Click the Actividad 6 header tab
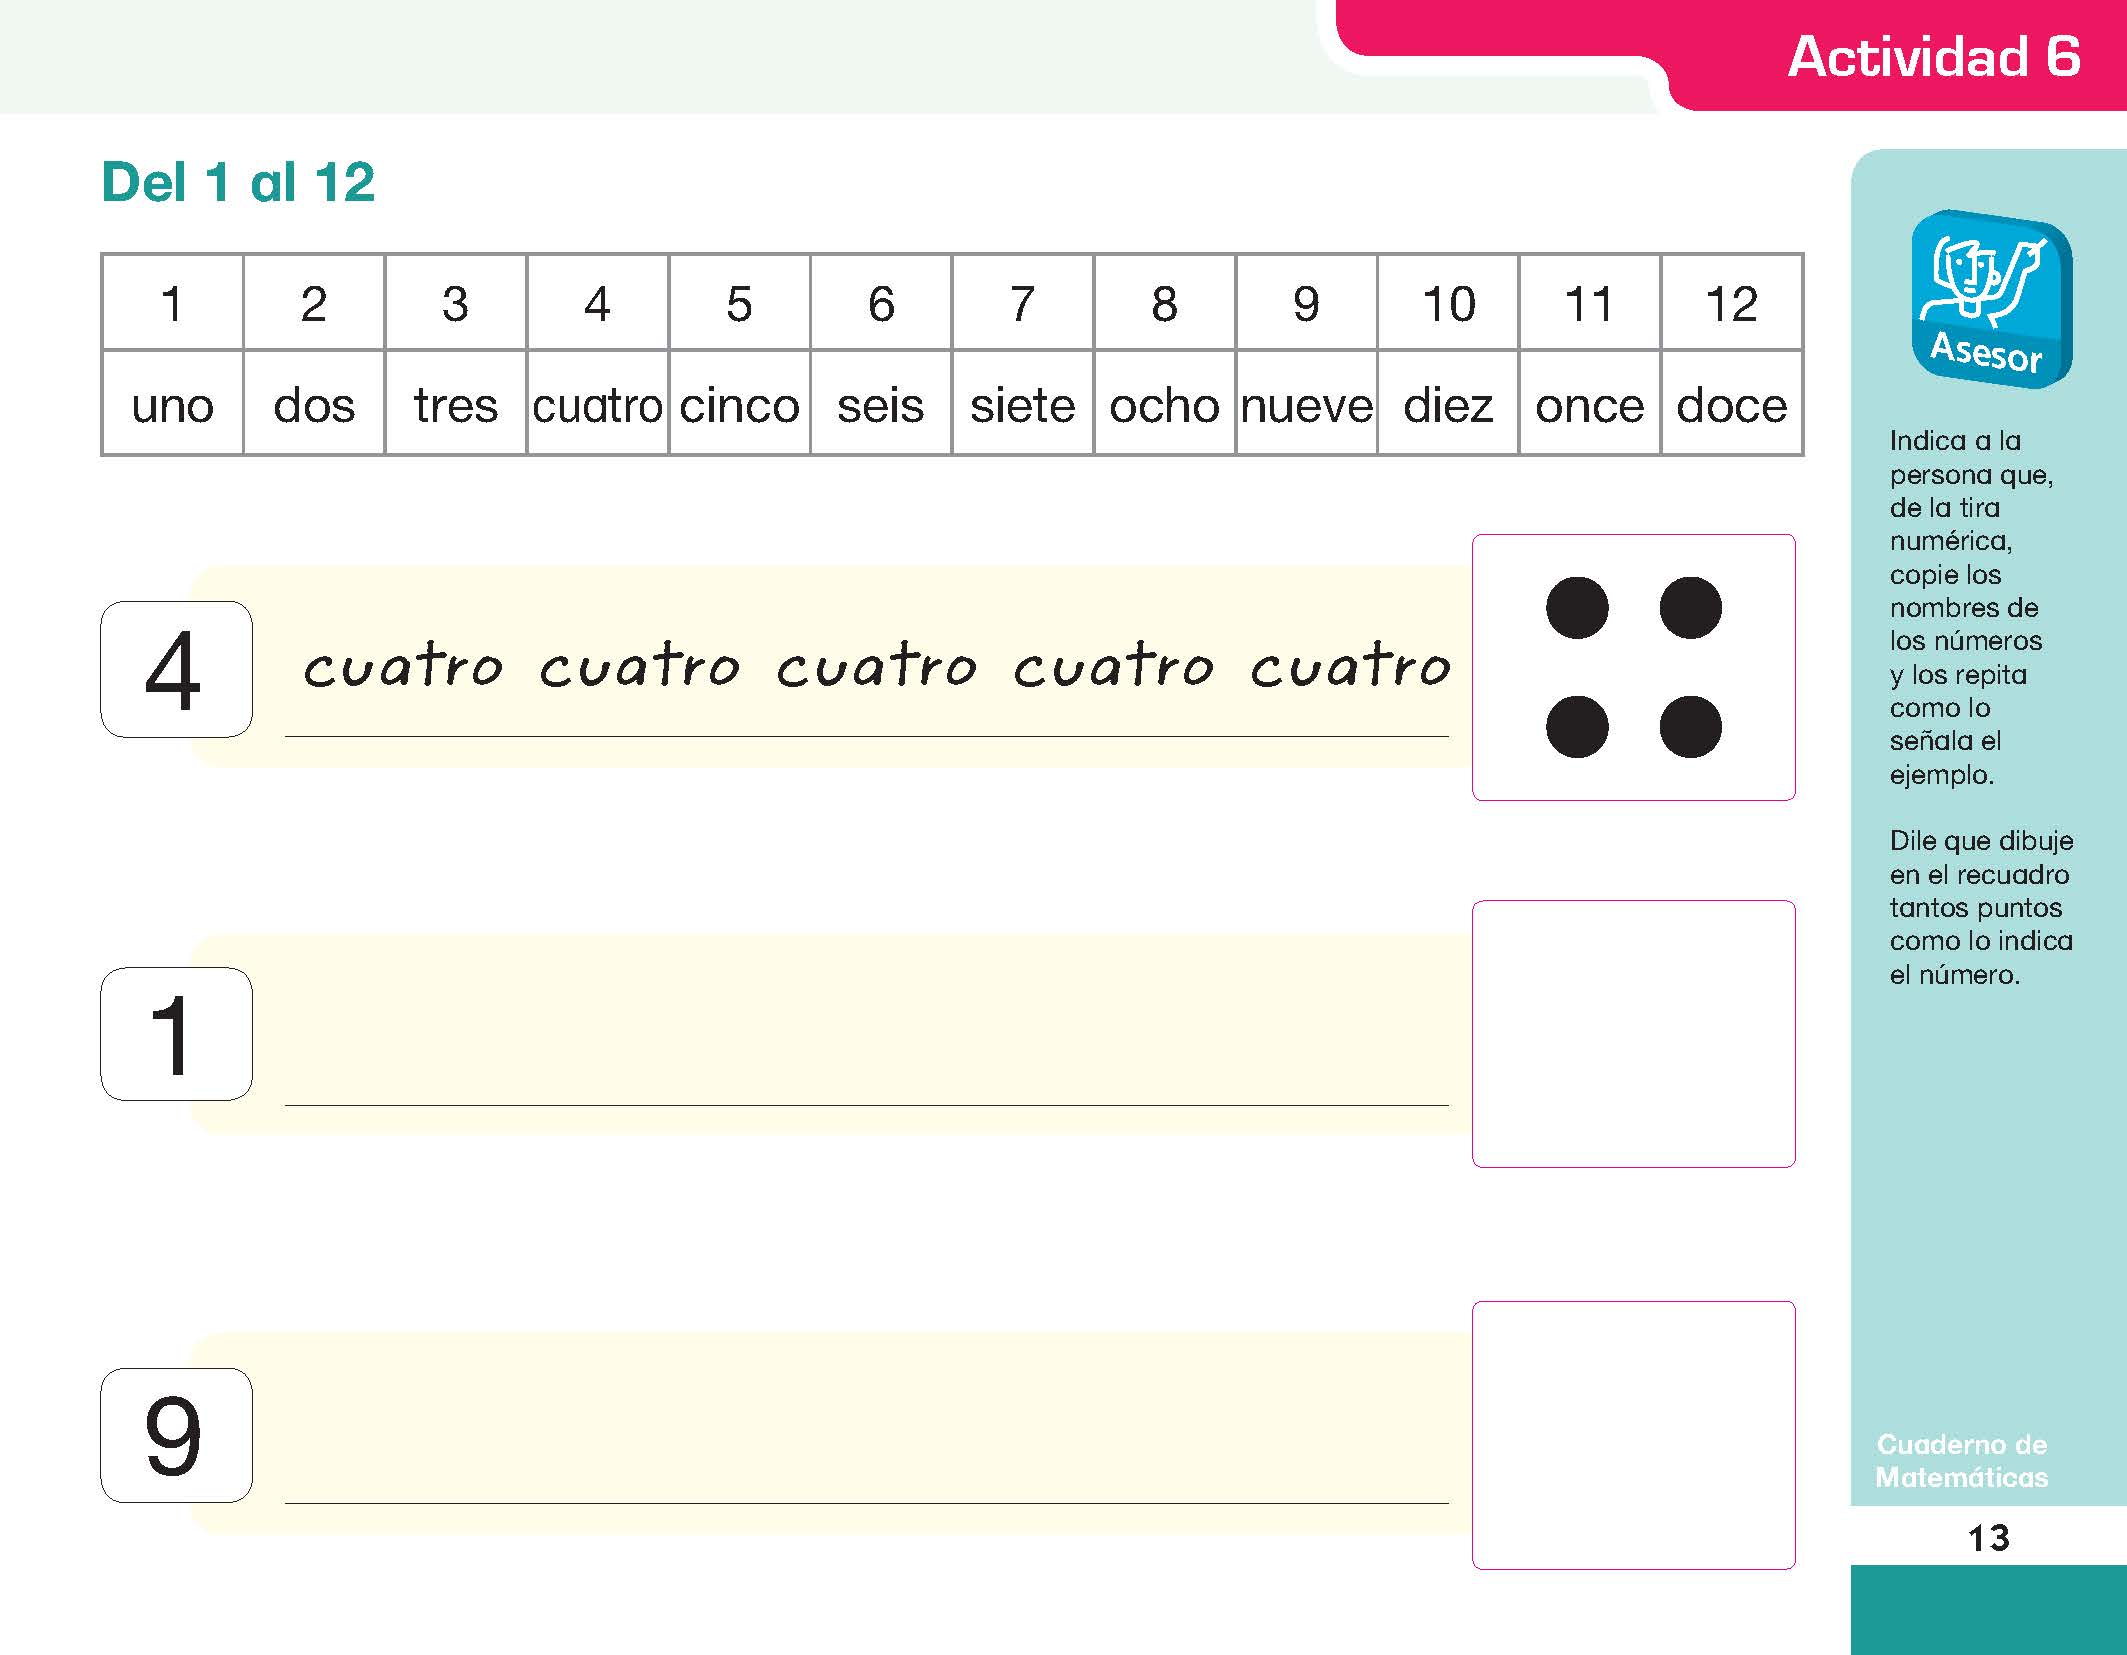The width and height of the screenshot is (2127, 1655). click(1933, 56)
